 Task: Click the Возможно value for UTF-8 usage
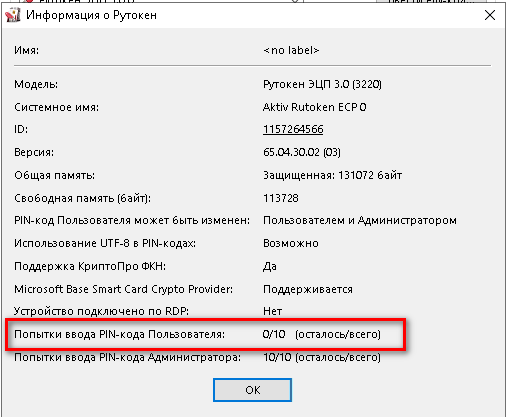[x=291, y=243]
